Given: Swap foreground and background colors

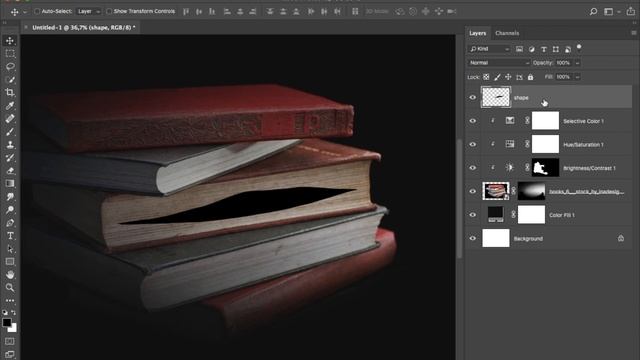Looking at the screenshot, I should (14, 312).
